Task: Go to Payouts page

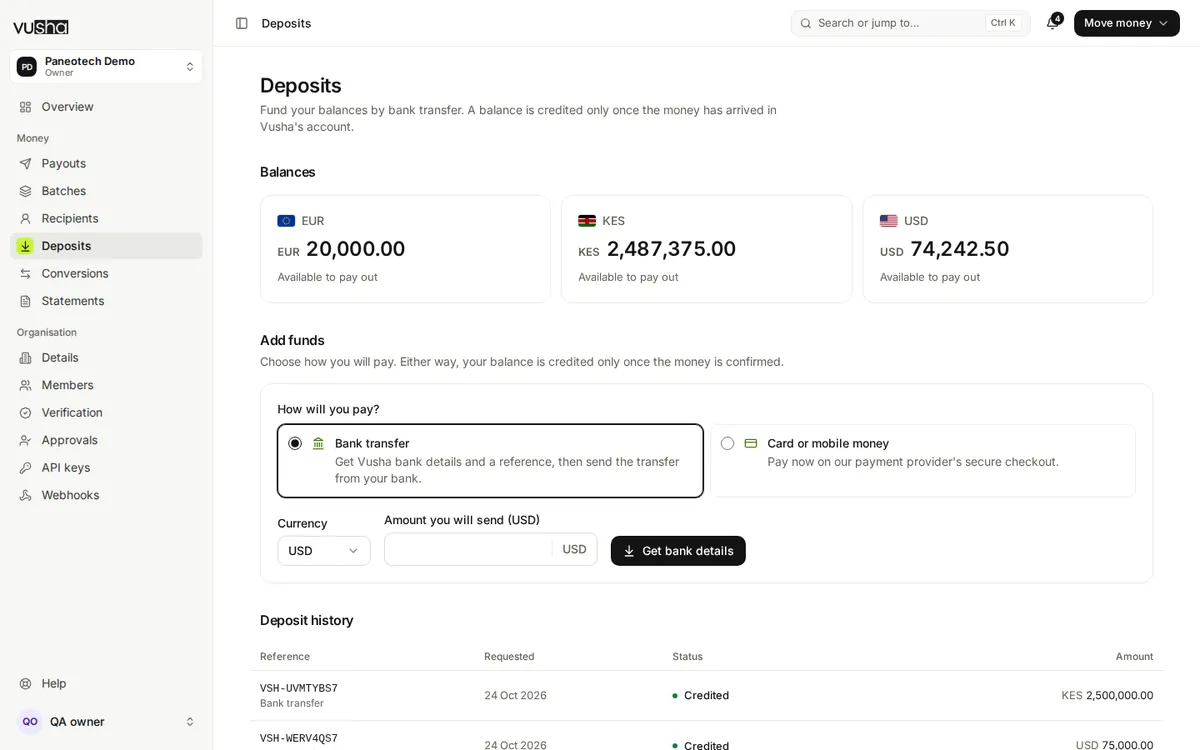Action: (x=106, y=163)
